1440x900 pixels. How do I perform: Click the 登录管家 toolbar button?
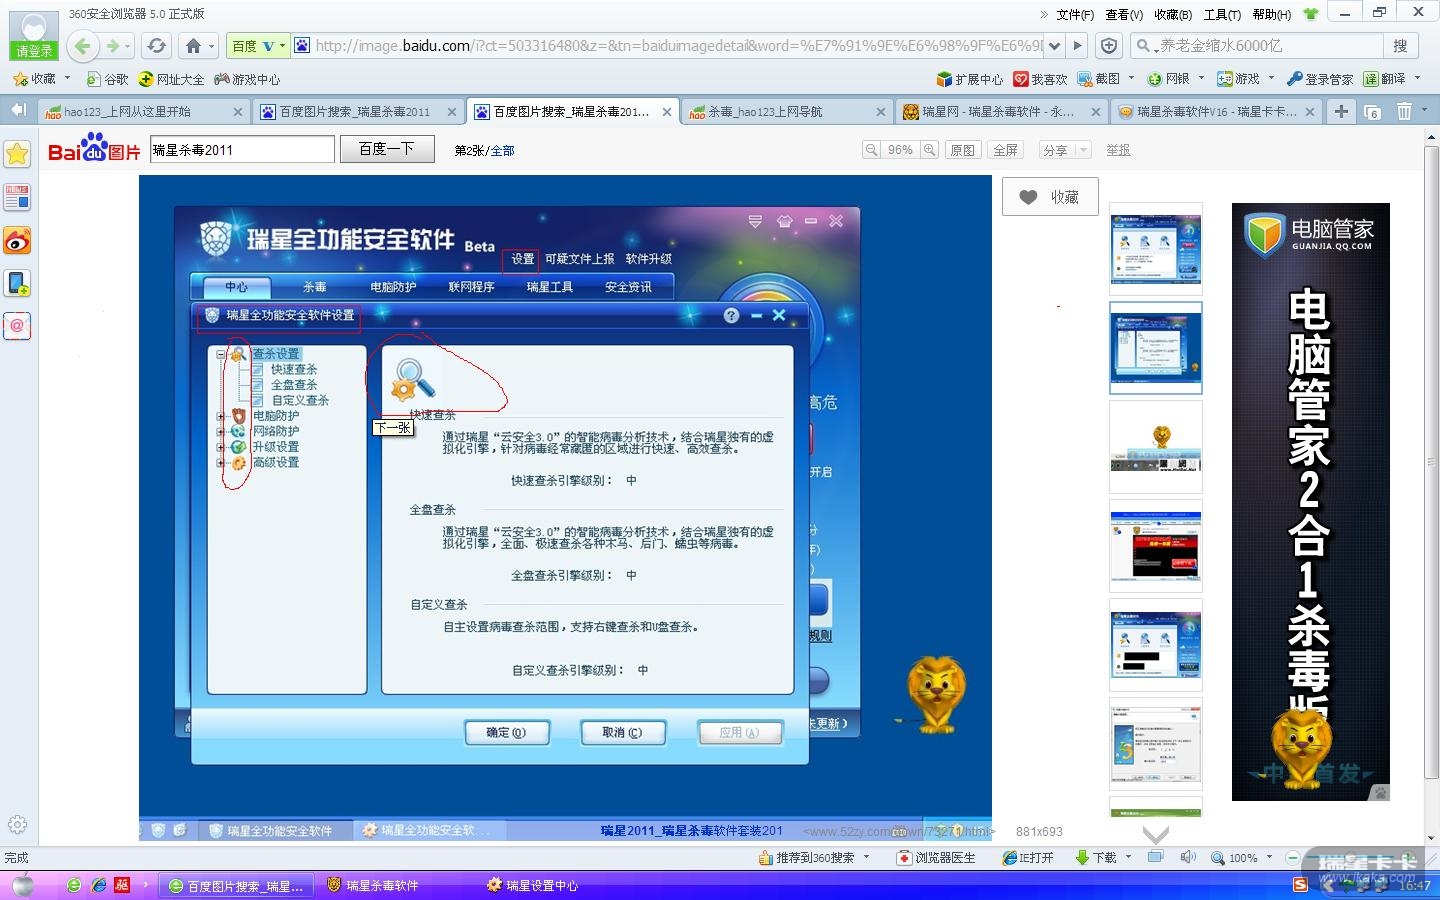[1320, 79]
